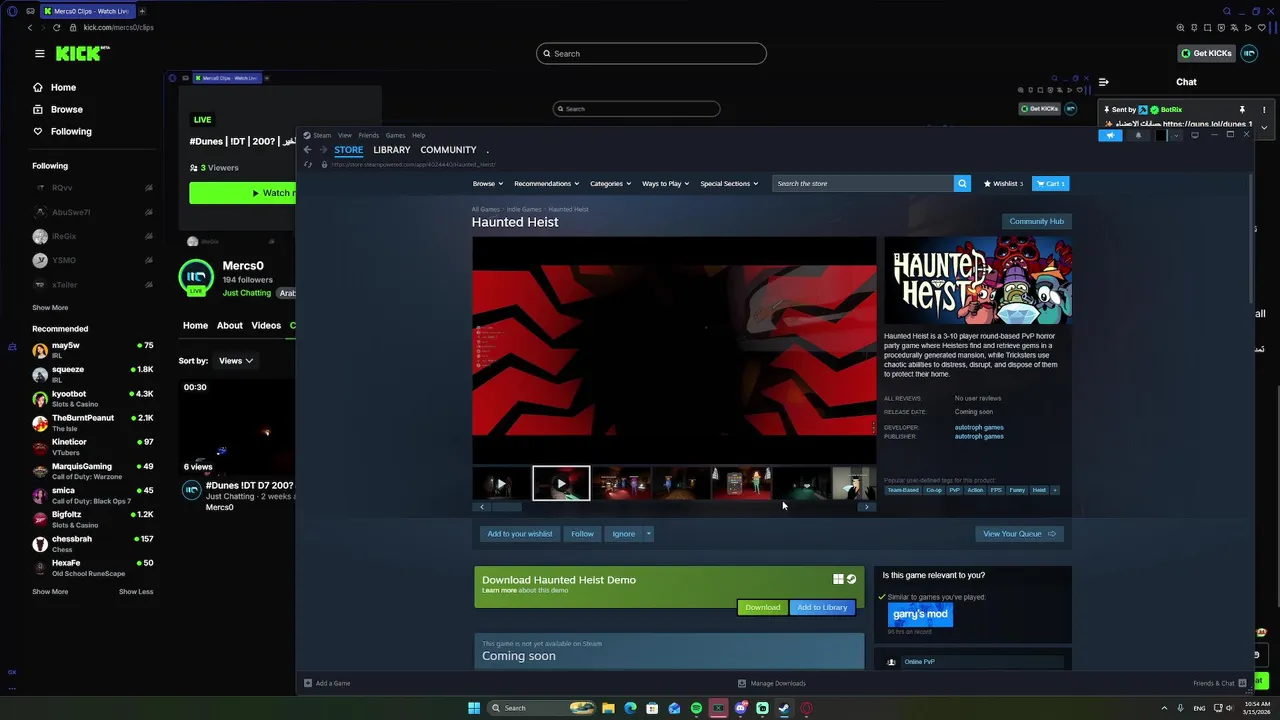The width and height of the screenshot is (1280, 720).
Task: Go back in the Steam client
Action: 308,150
